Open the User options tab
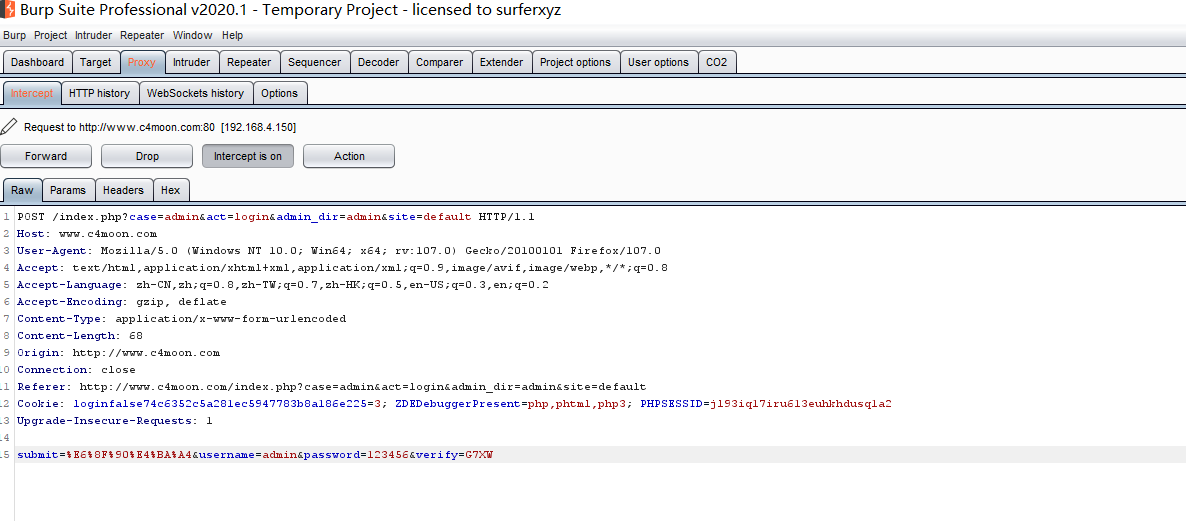Image resolution: width=1186 pixels, height=521 pixels. pyautogui.click(x=659, y=63)
